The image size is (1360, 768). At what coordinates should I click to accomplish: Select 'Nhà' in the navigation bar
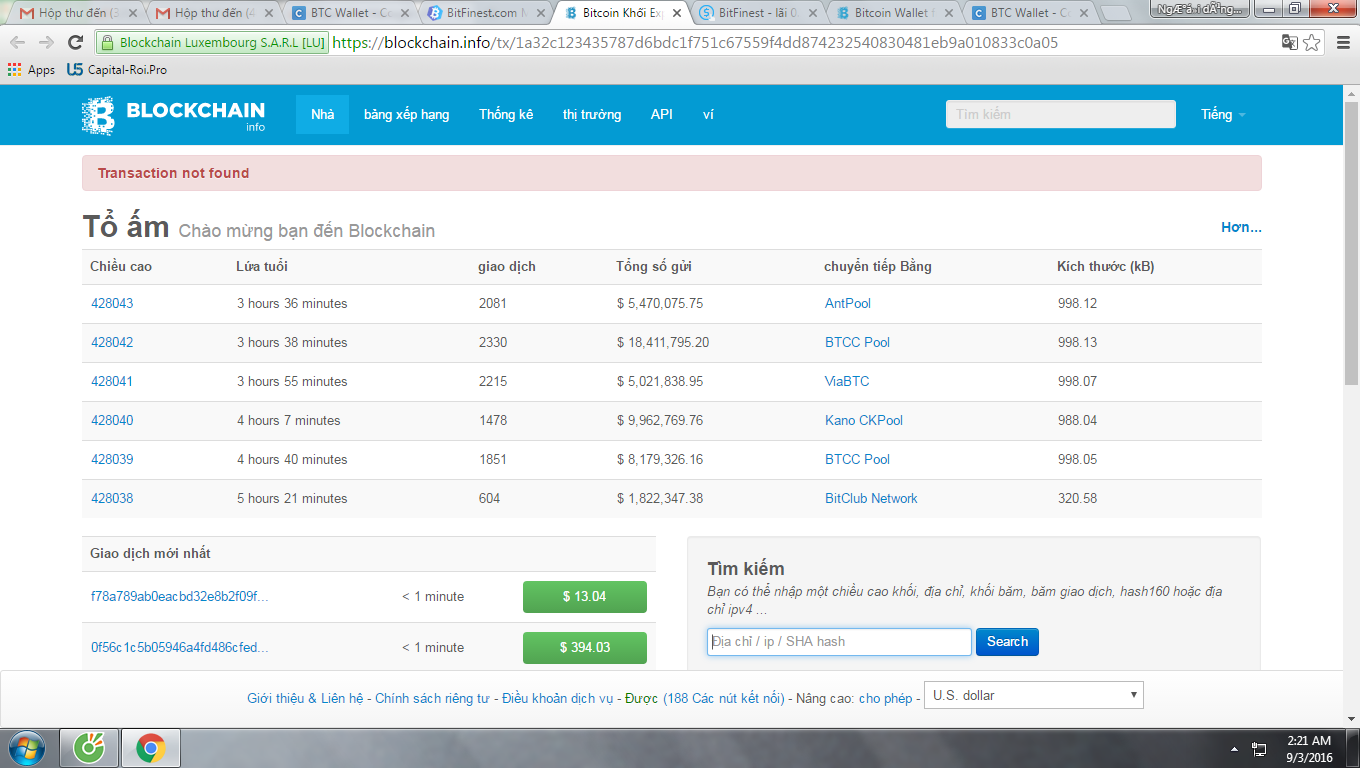tap(322, 115)
